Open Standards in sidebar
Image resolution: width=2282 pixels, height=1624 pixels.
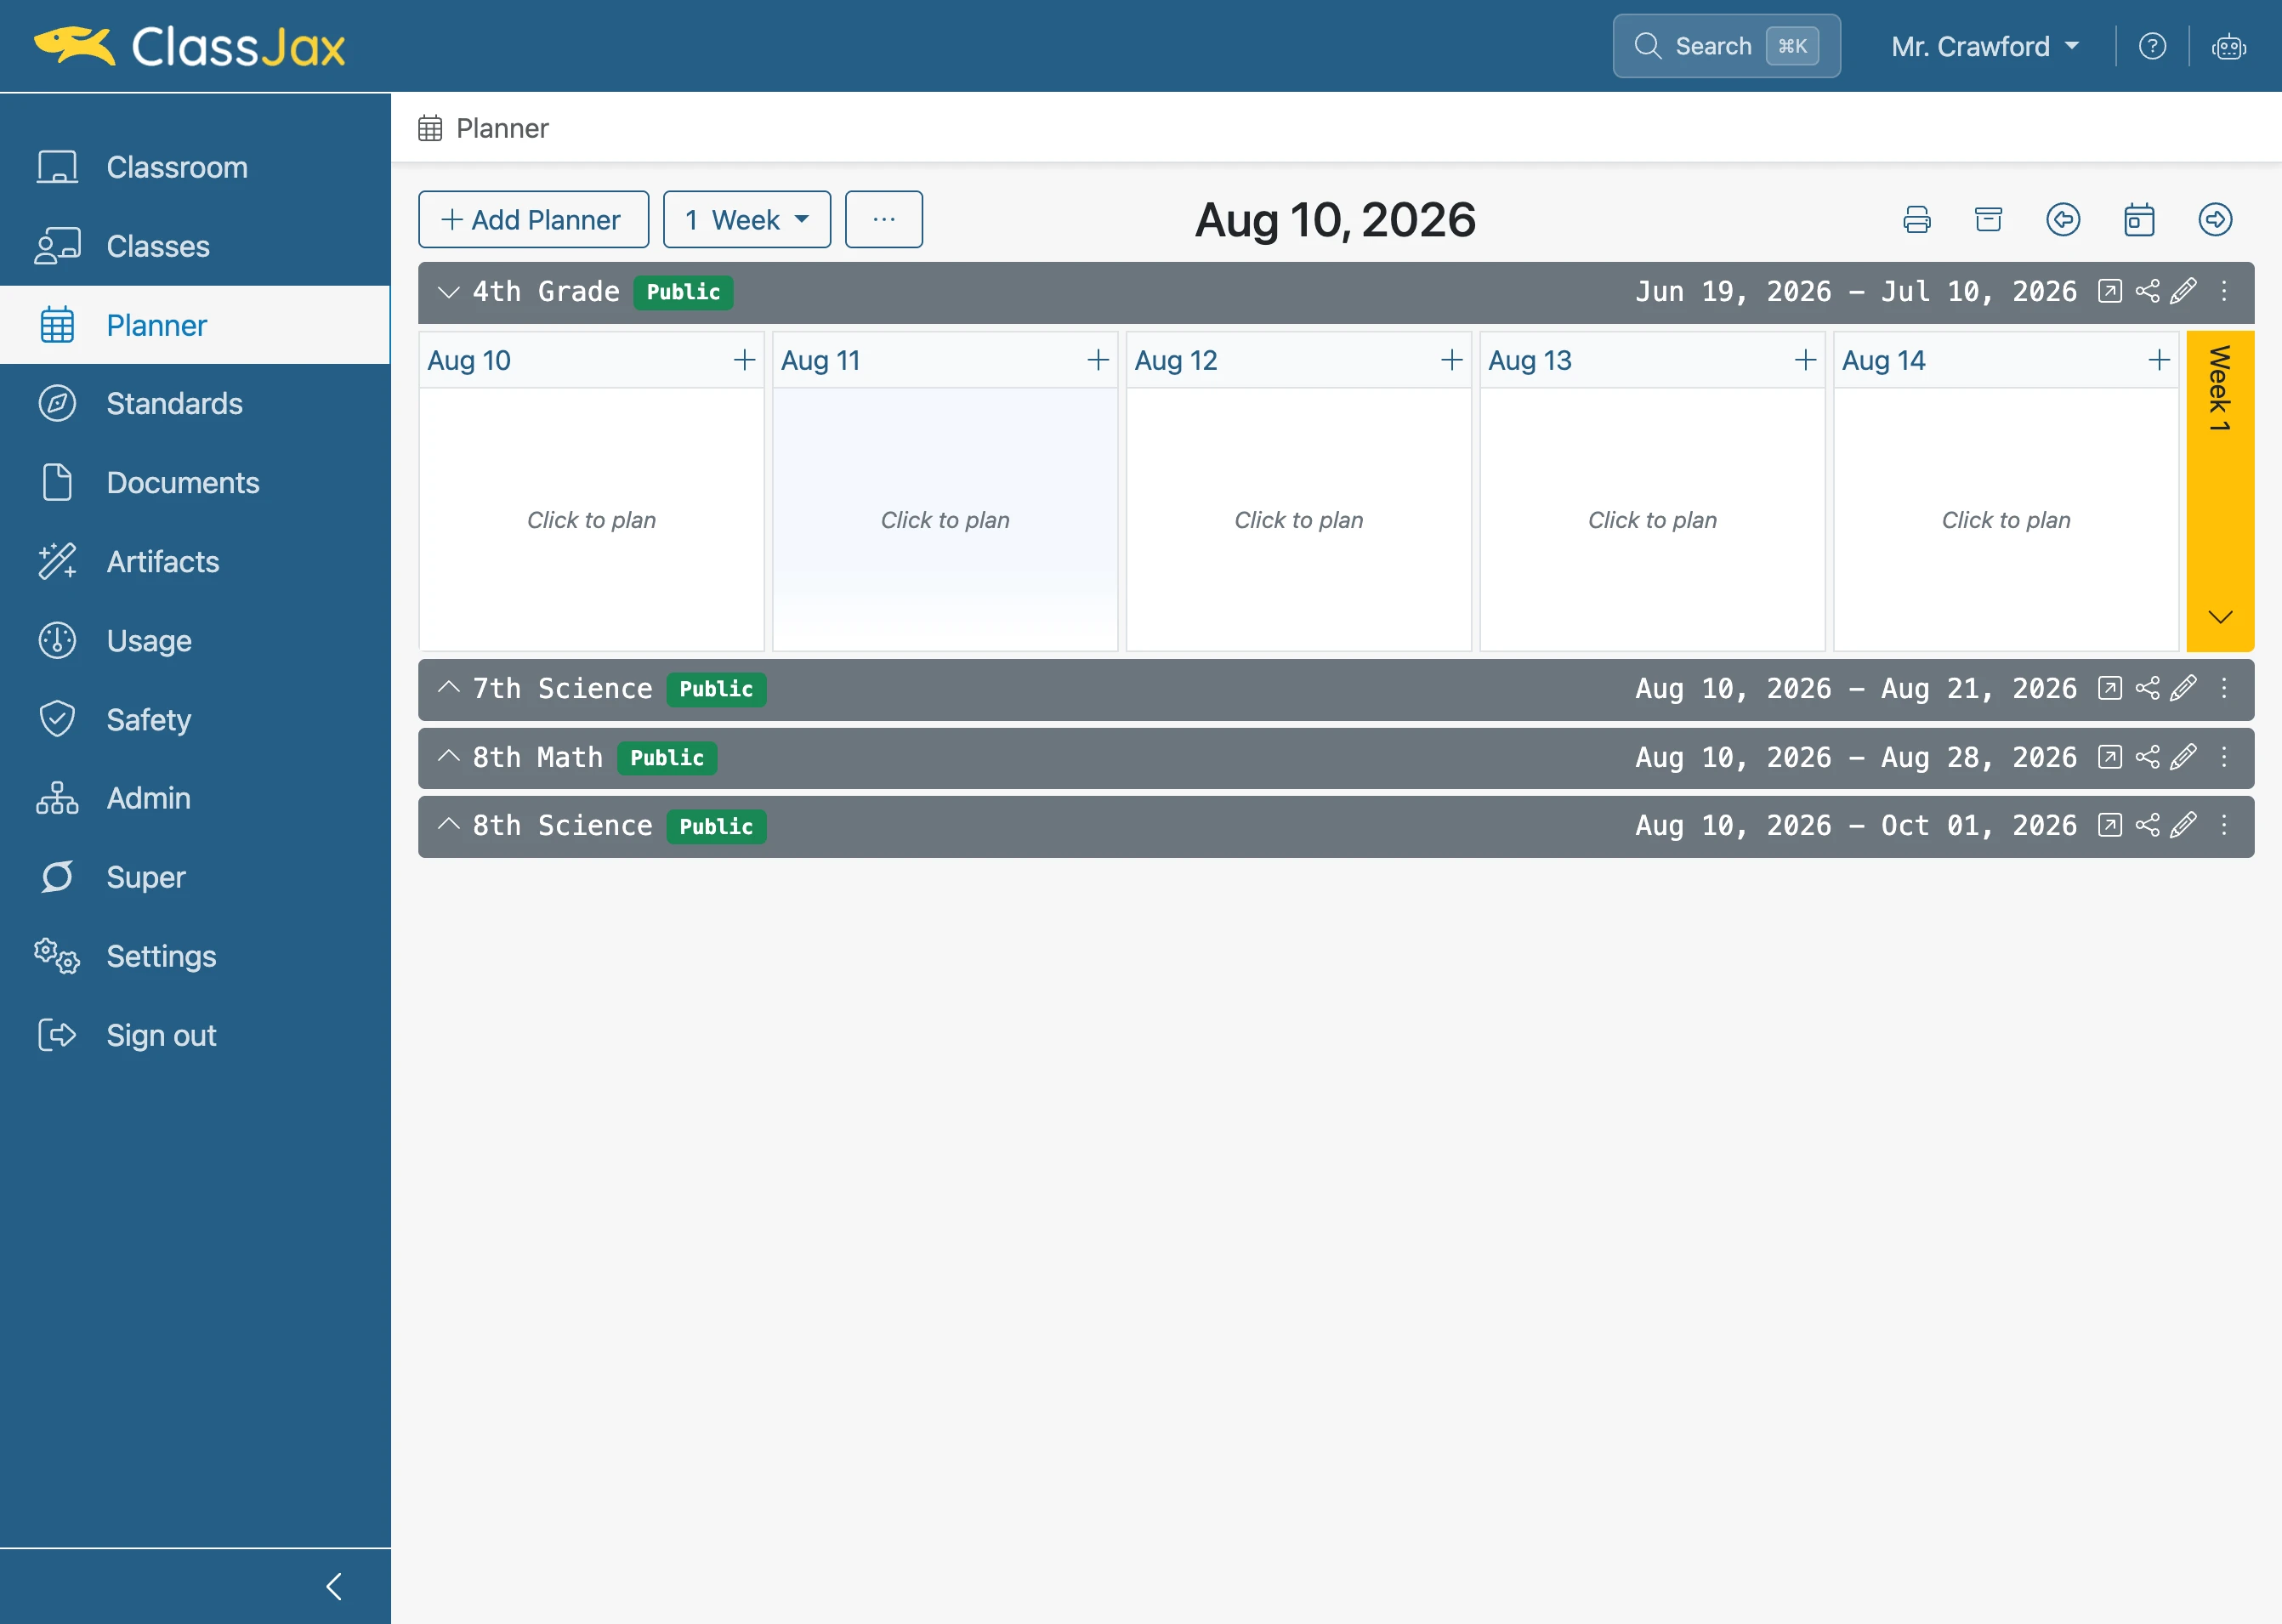coord(195,404)
